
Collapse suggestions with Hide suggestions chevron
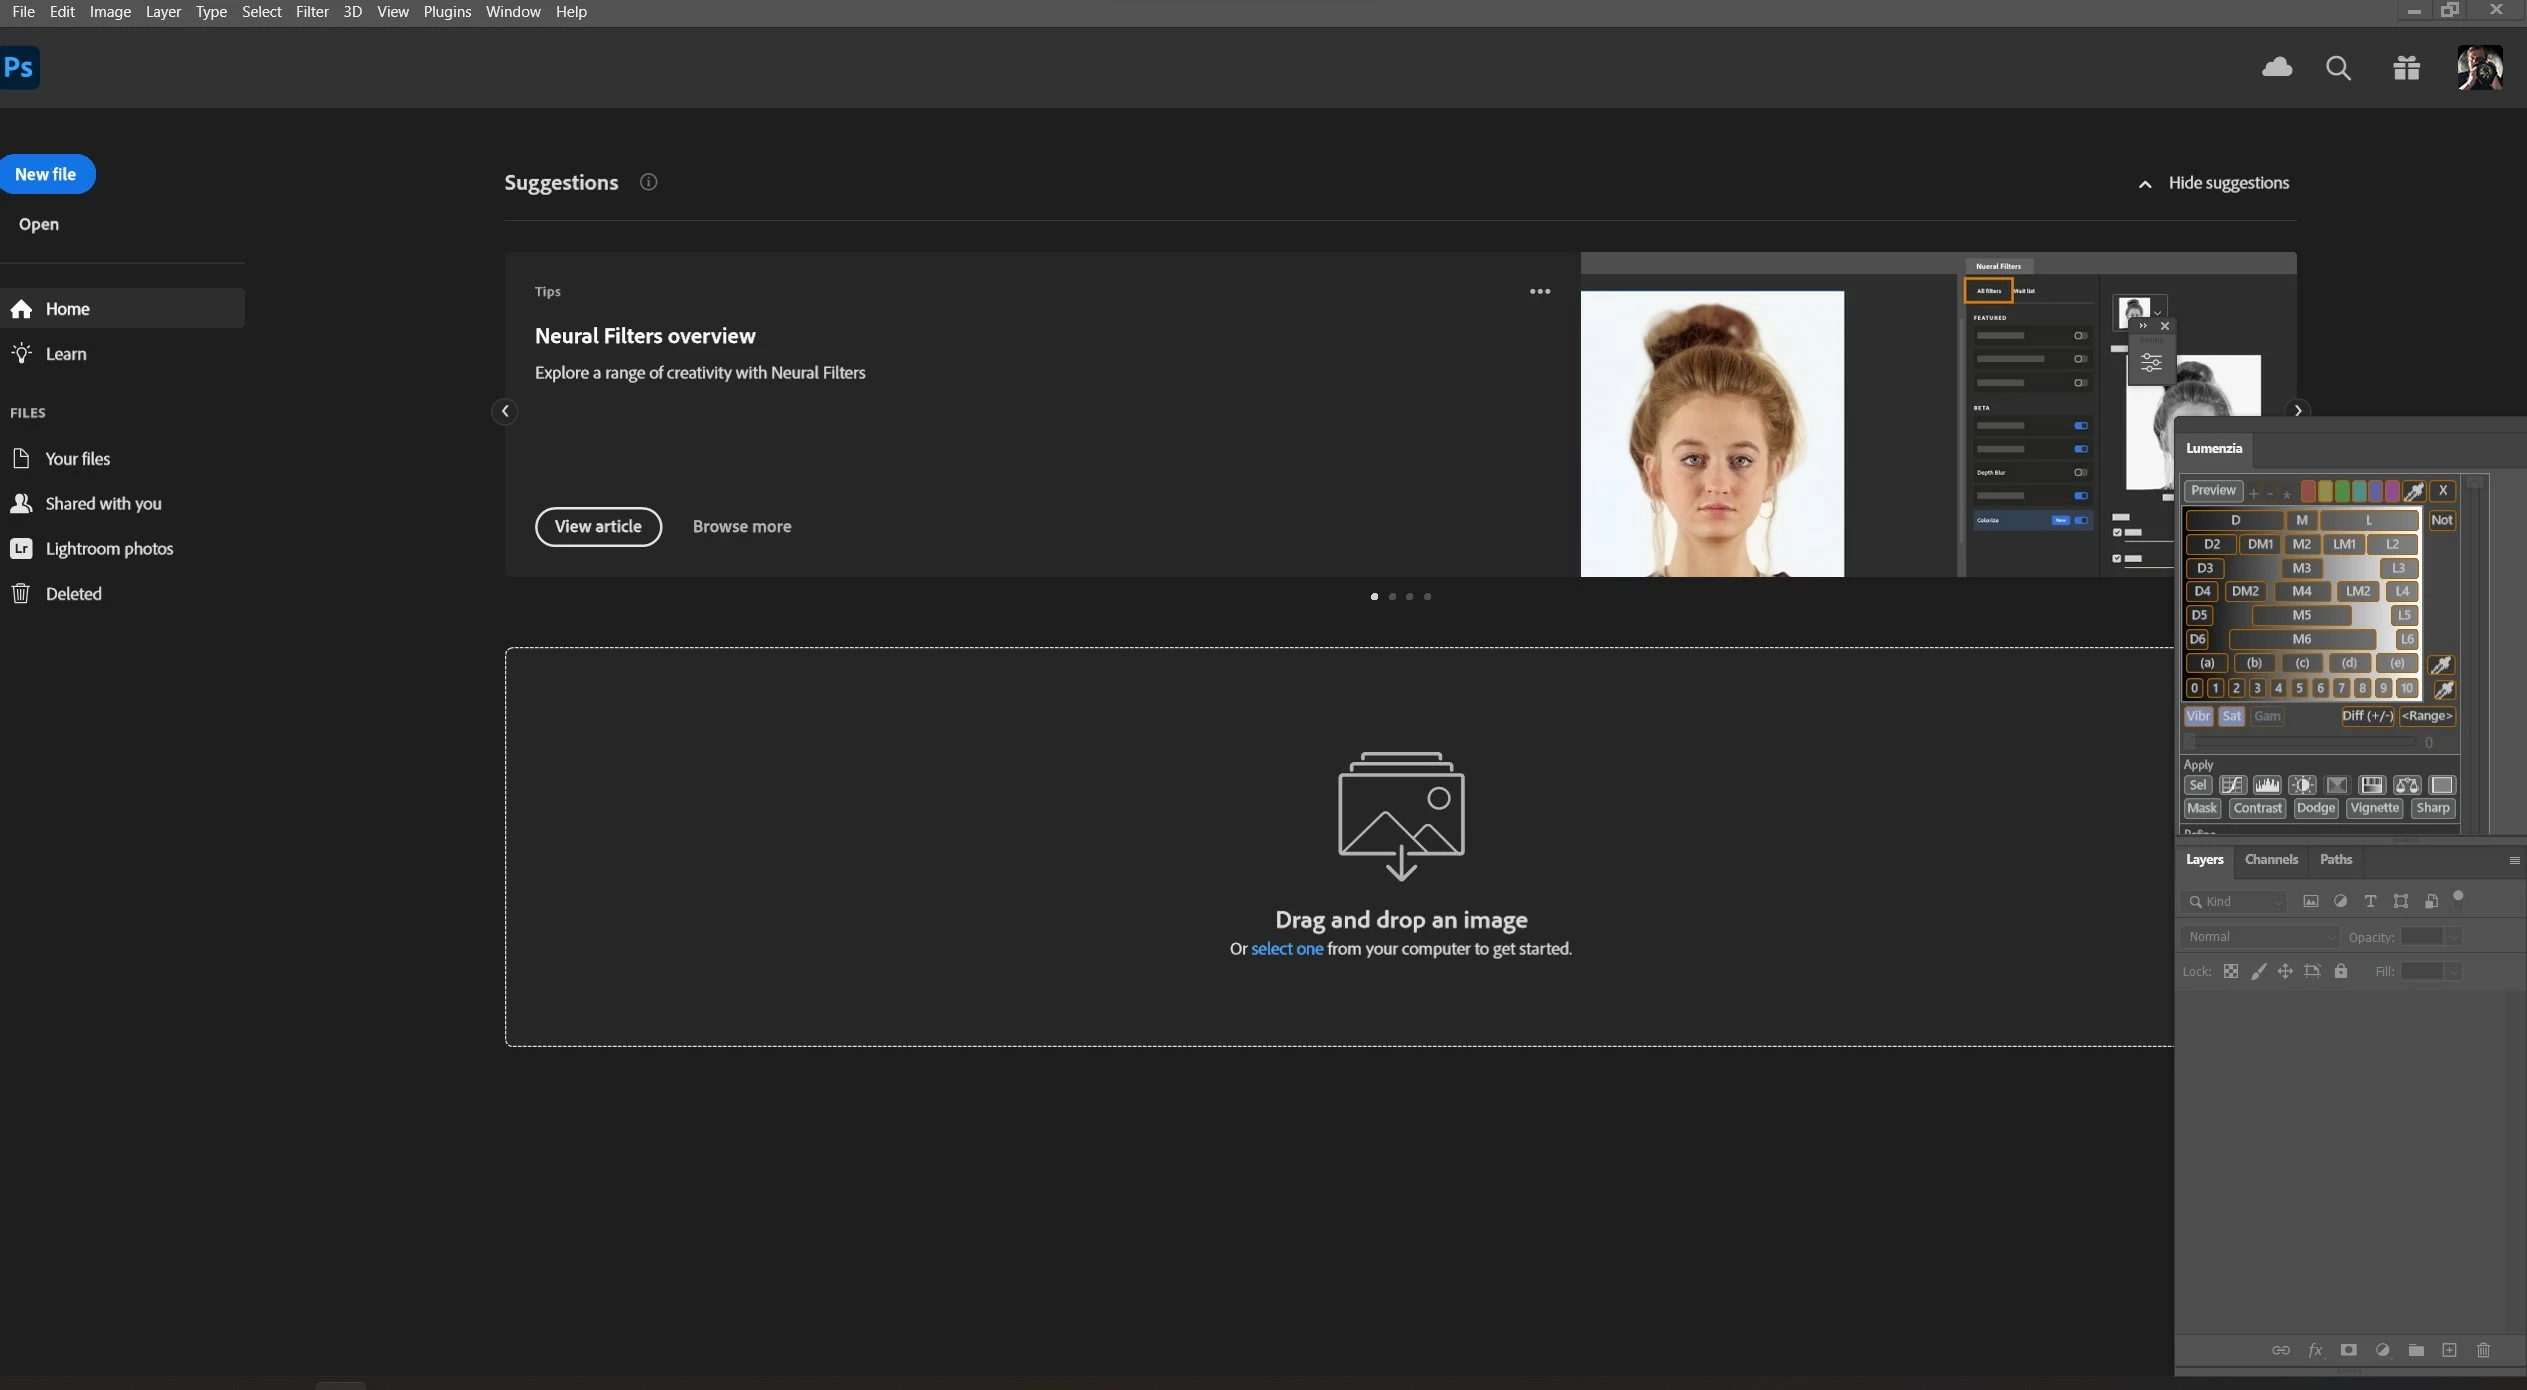coord(2144,184)
